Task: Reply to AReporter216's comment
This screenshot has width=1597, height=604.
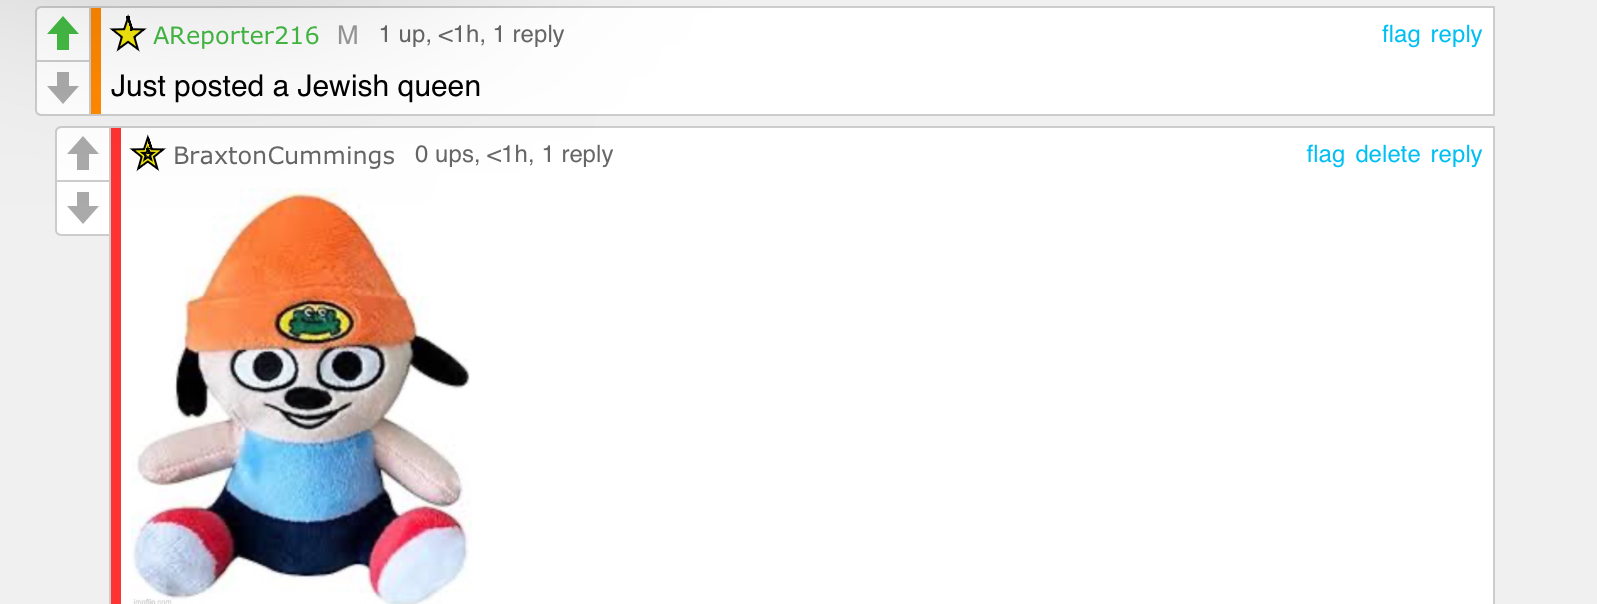Action: (x=1456, y=35)
